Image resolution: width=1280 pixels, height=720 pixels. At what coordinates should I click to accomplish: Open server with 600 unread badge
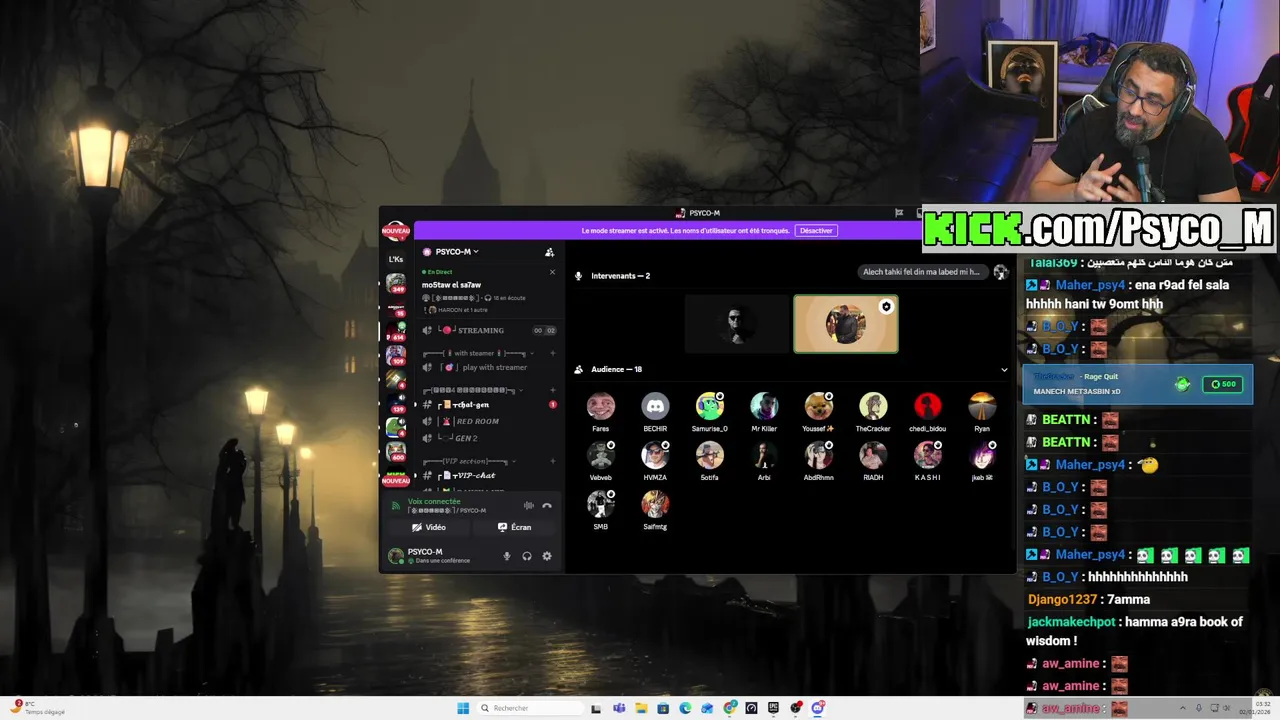click(x=396, y=451)
